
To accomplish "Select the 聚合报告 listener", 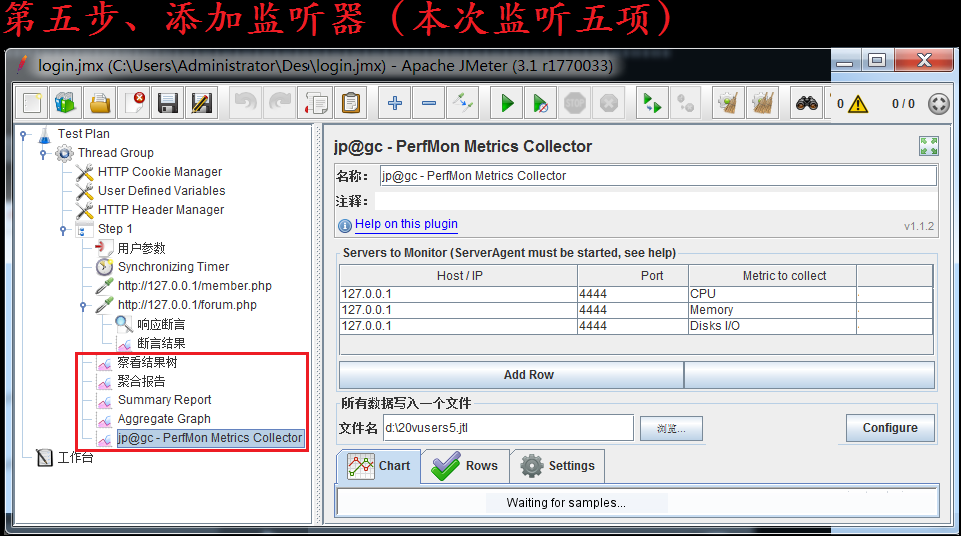I will [x=141, y=382].
